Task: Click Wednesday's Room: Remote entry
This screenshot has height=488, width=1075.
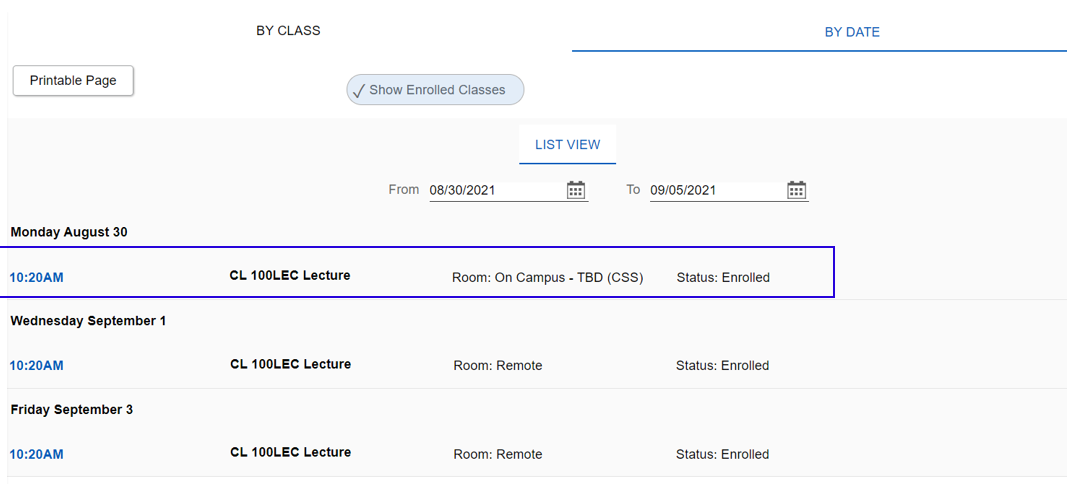Action: coord(498,366)
